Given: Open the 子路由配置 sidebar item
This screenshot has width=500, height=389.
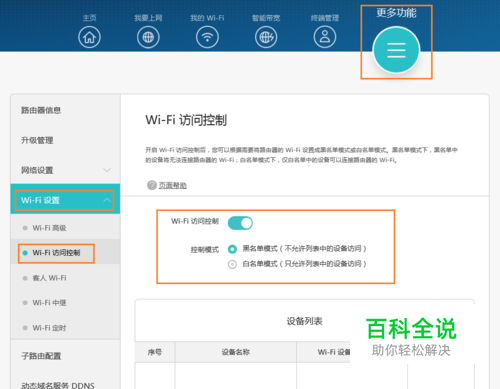Looking at the screenshot, I should pos(41,356).
